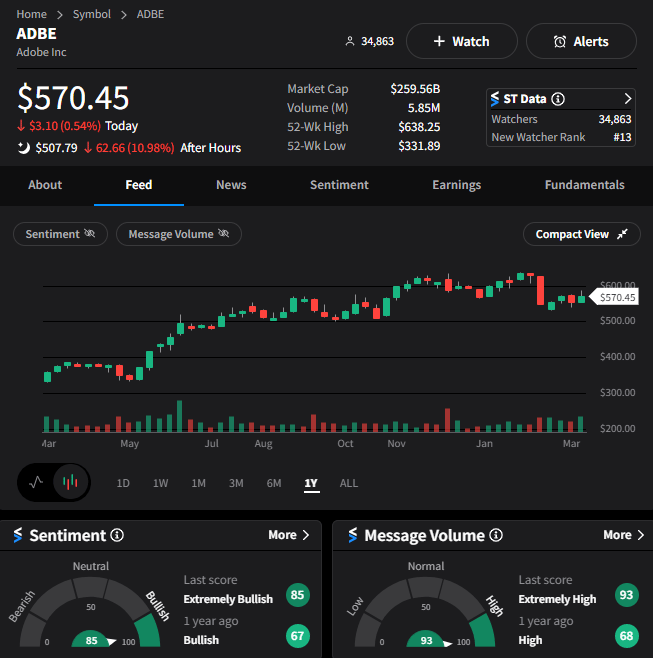Click the Message Volume gauge needle at 93
653x658 pixels.
pos(447,643)
